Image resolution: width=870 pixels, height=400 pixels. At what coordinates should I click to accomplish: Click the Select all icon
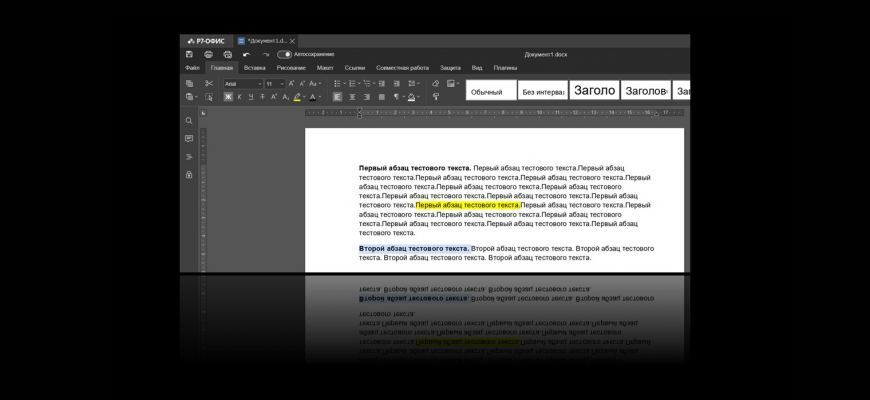[x=209, y=97]
